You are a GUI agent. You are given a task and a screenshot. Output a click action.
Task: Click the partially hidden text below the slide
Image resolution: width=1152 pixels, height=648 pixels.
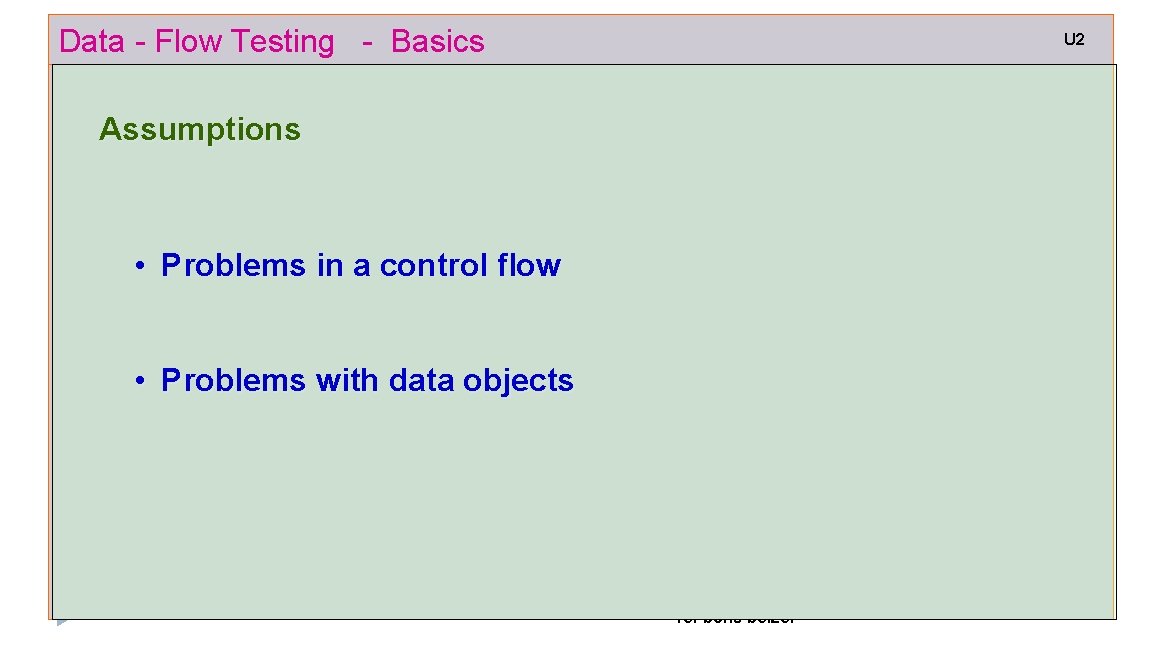tap(735, 621)
